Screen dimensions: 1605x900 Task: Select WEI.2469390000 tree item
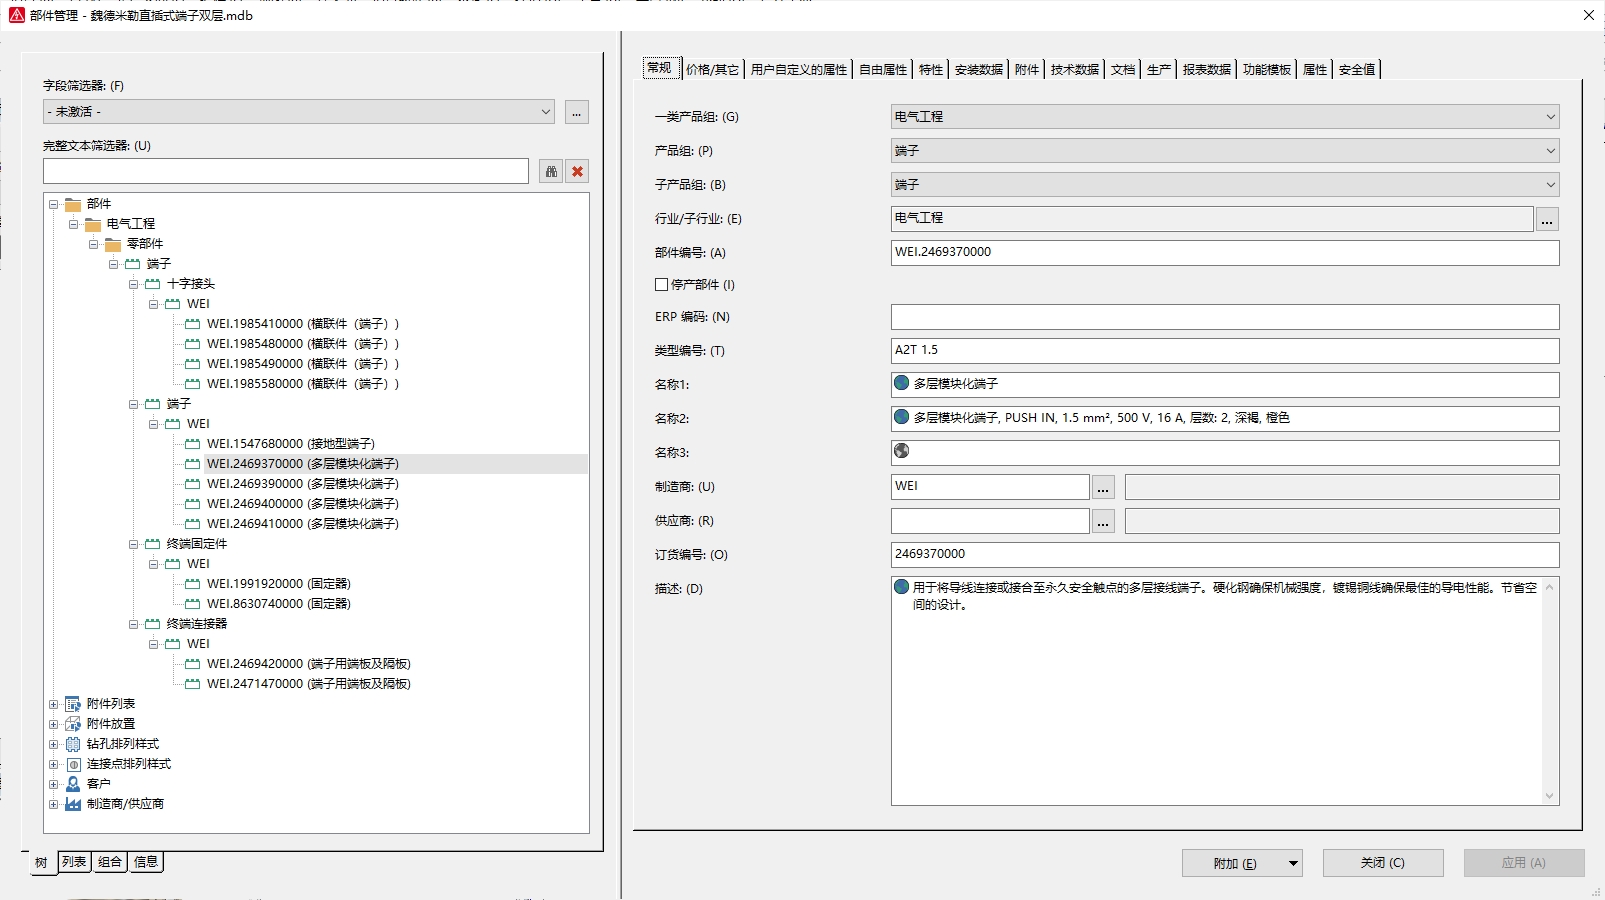(x=302, y=484)
